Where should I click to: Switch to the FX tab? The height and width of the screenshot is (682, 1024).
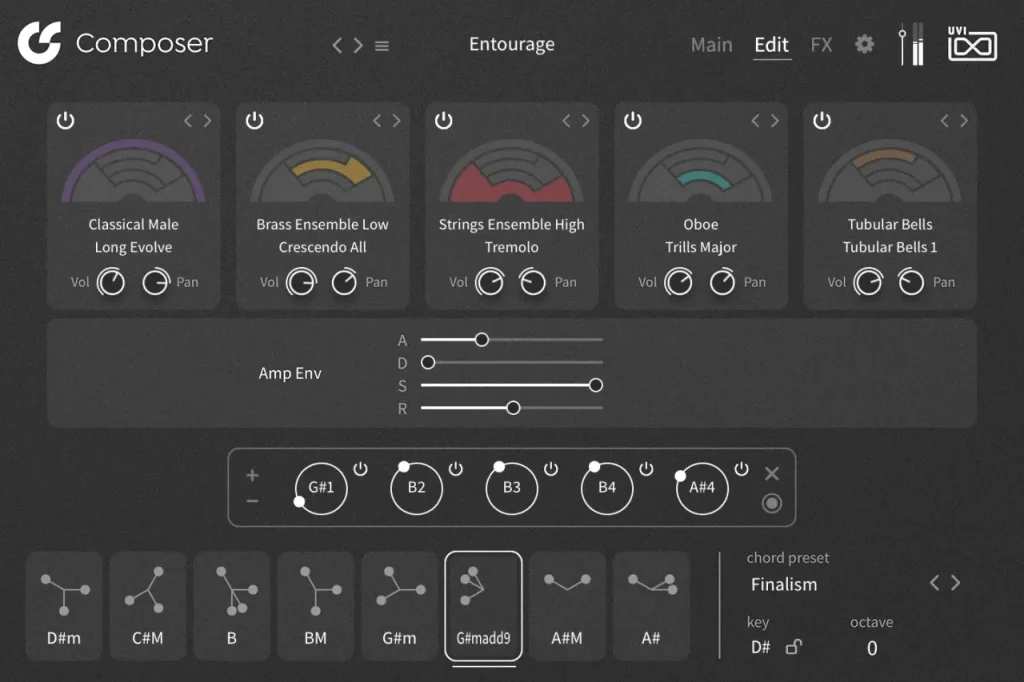click(x=821, y=45)
